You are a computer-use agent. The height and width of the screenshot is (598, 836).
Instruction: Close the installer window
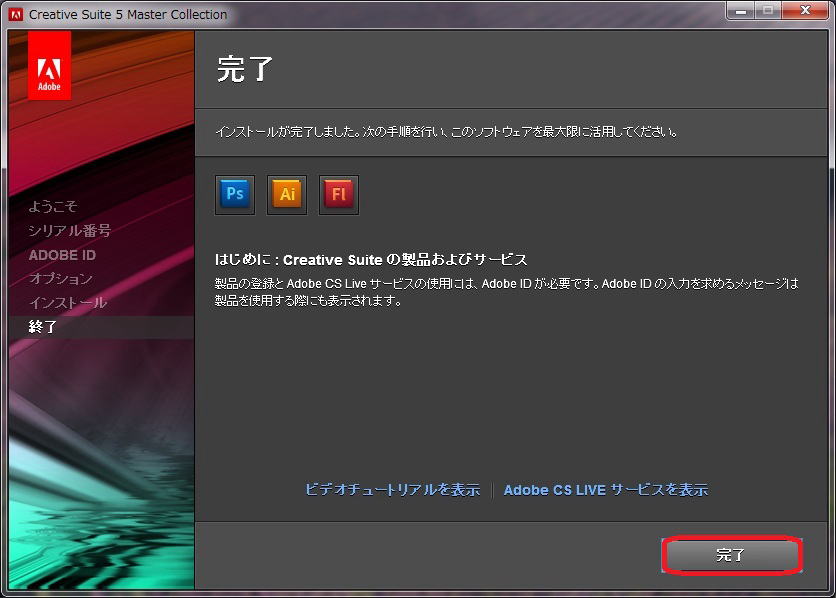pos(806,10)
